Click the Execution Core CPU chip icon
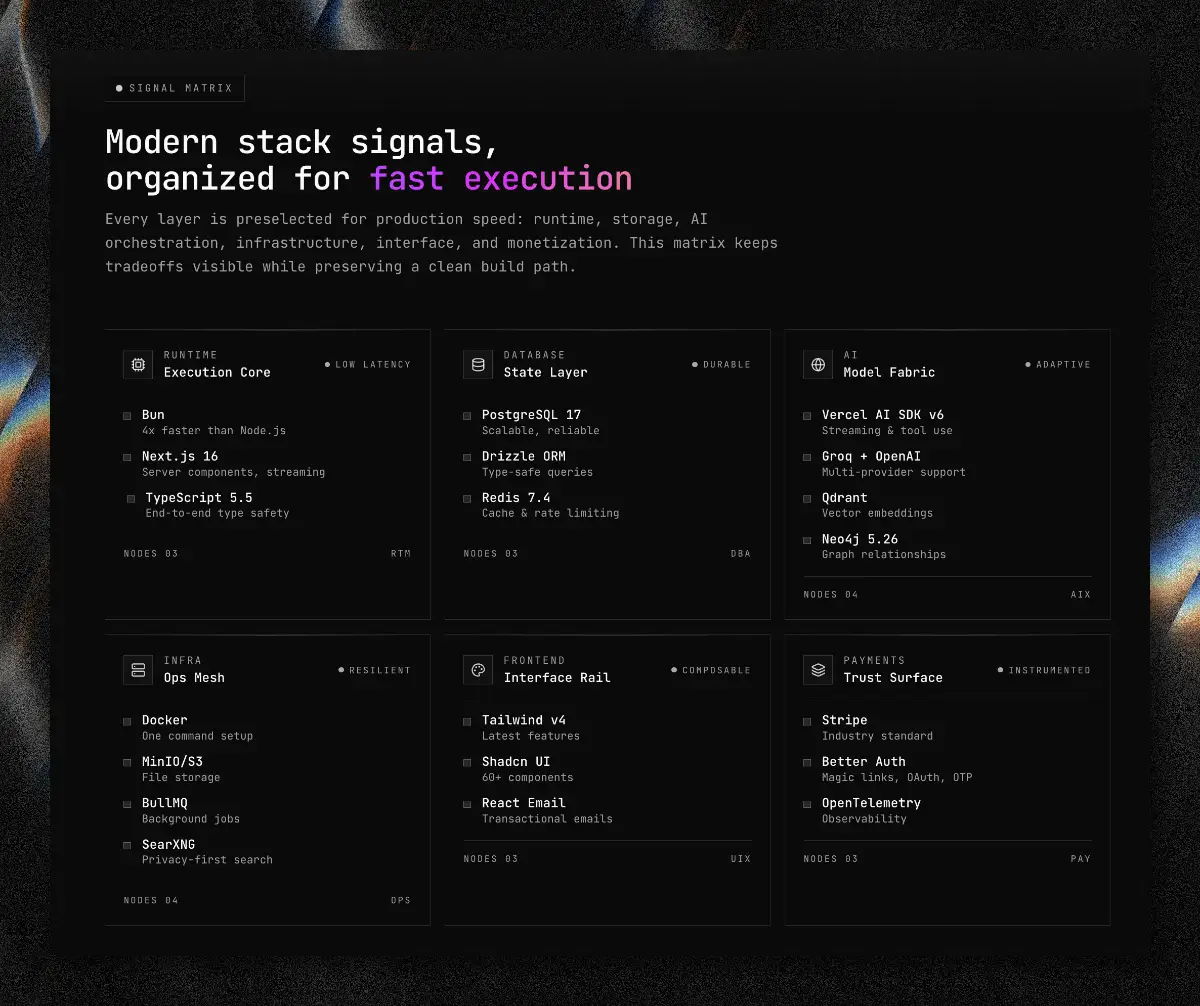Screen dimensions: 1200x1006 point(138,364)
